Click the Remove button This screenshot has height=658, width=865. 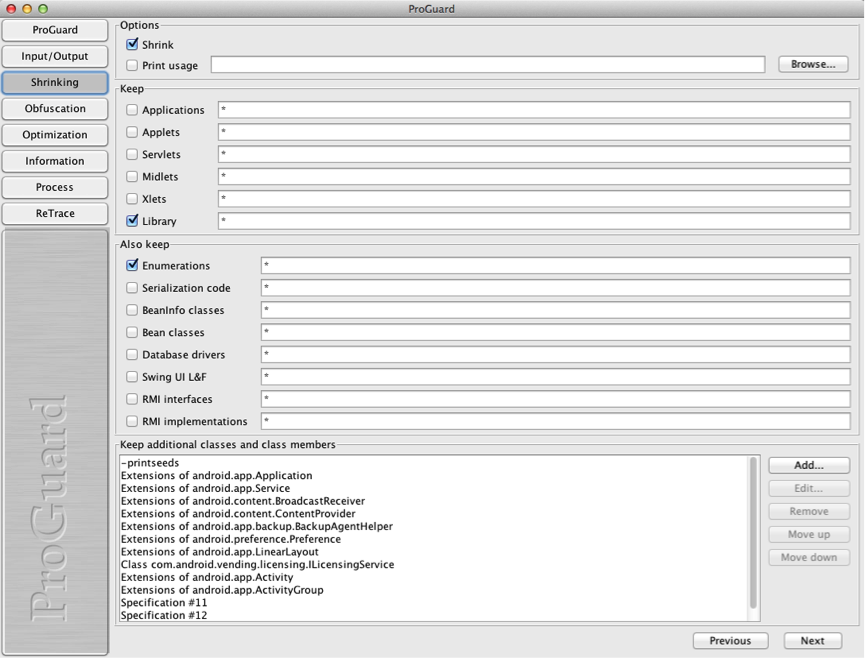[809, 512]
